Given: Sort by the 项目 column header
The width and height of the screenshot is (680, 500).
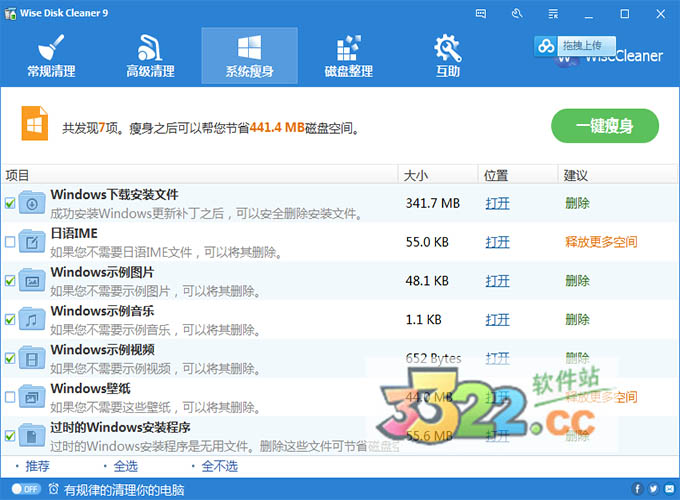Looking at the screenshot, I should coord(199,175).
